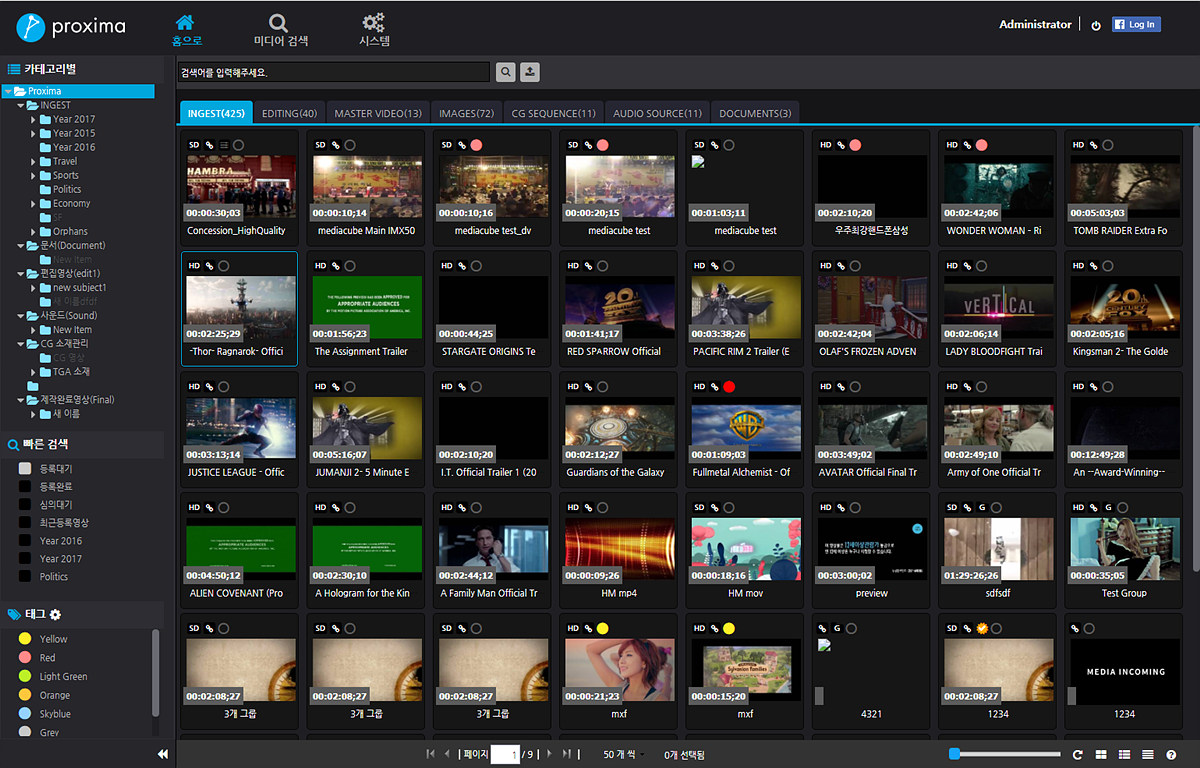Click the Proxima logo

tap(71, 26)
